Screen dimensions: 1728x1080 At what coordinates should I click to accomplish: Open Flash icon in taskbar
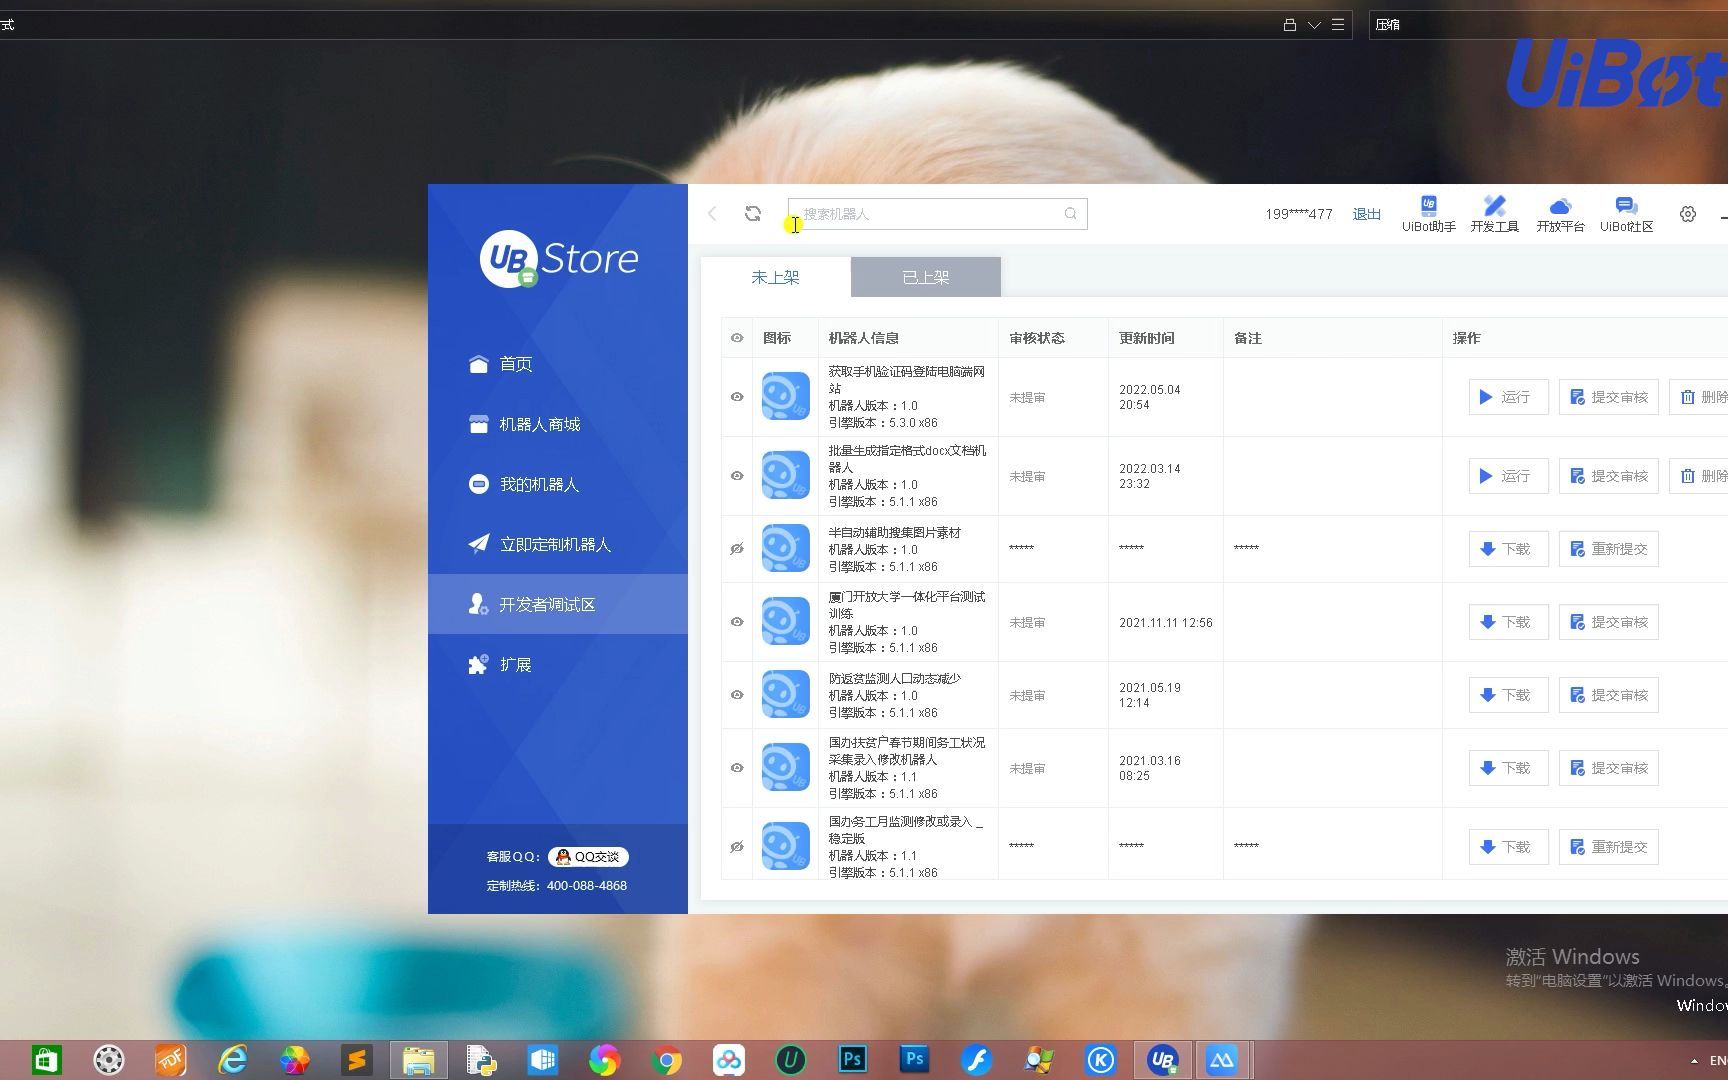click(x=976, y=1060)
